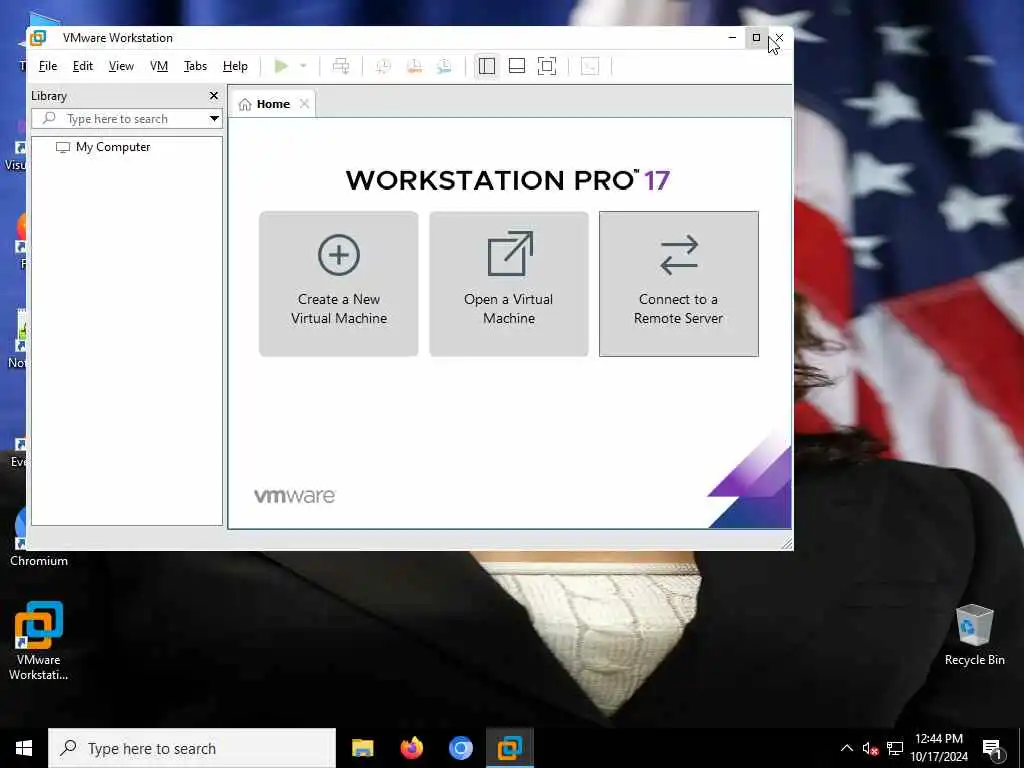Viewport: 1024px width, 768px height.
Task: Click Create a New Virtual Machine tile
Action: 339,284
